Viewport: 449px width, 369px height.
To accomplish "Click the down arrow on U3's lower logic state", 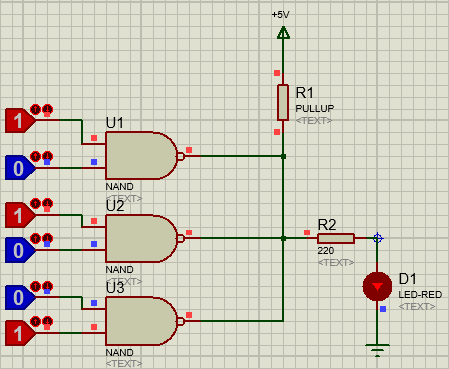I will coord(48,321).
